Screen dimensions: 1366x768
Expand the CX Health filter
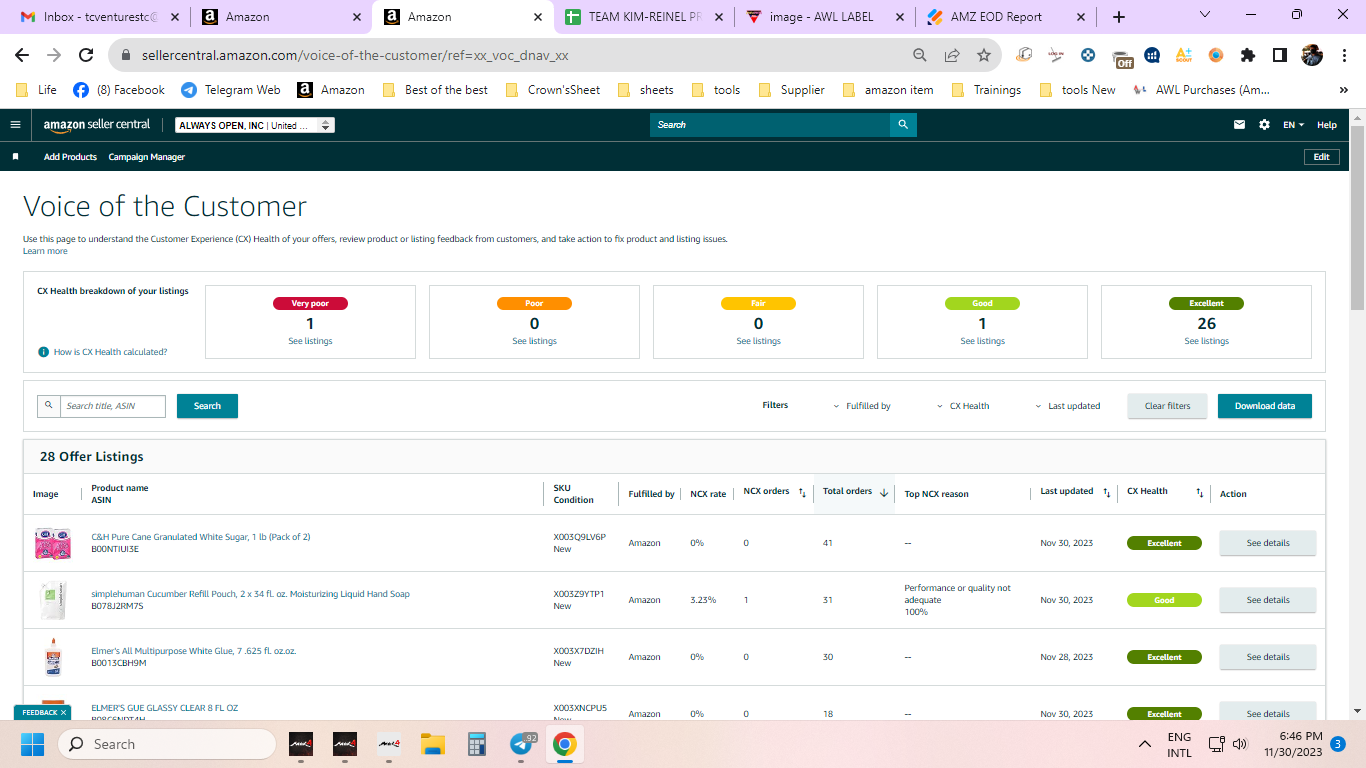[963, 406]
